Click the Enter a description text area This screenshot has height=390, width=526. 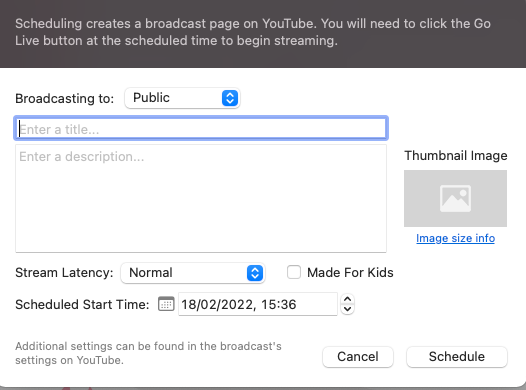click(x=201, y=199)
